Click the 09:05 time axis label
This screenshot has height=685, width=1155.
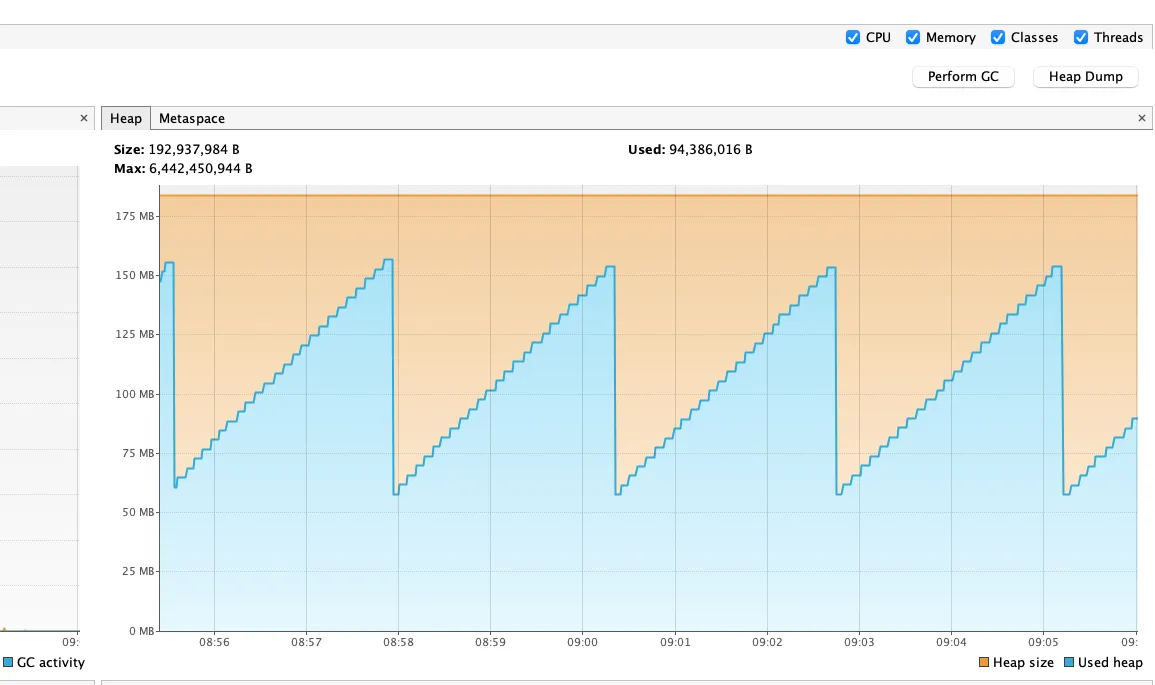point(1043,641)
